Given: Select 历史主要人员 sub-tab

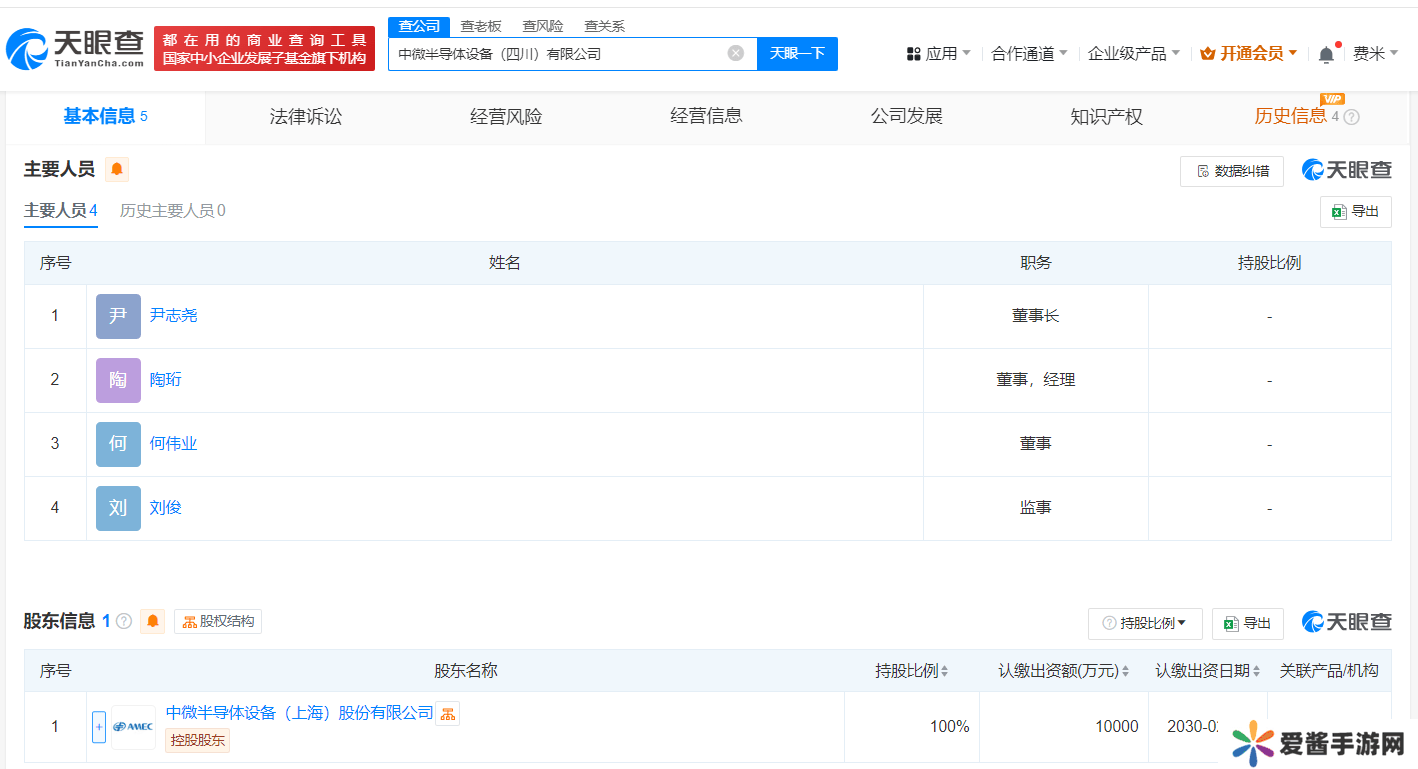Looking at the screenshot, I should [x=172, y=211].
